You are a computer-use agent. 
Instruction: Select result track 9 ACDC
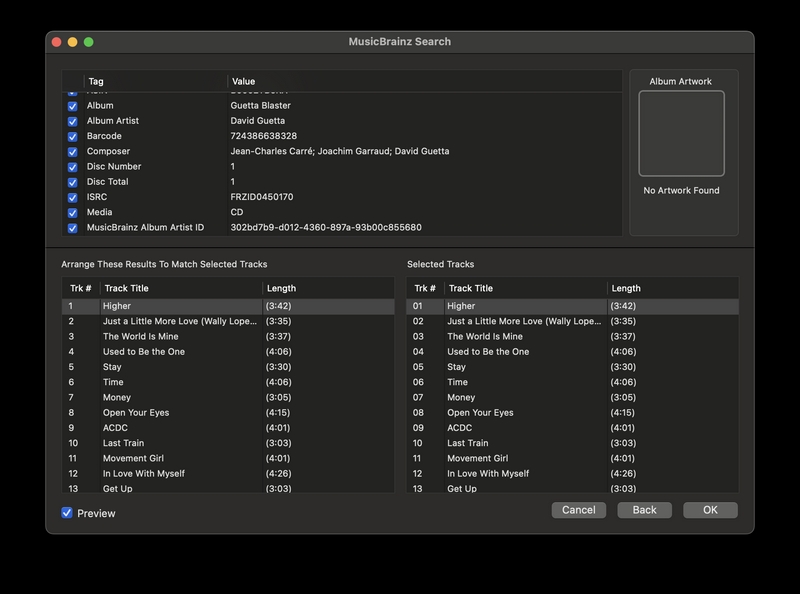coord(228,428)
